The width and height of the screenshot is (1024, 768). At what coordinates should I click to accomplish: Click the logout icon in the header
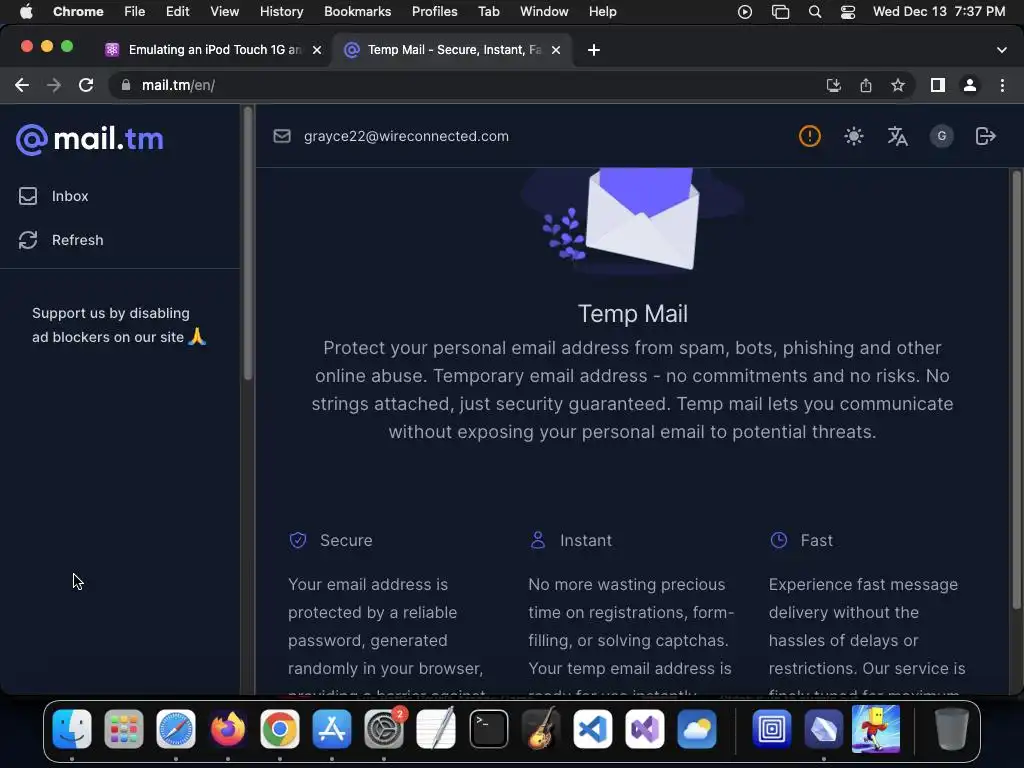pyautogui.click(x=985, y=136)
